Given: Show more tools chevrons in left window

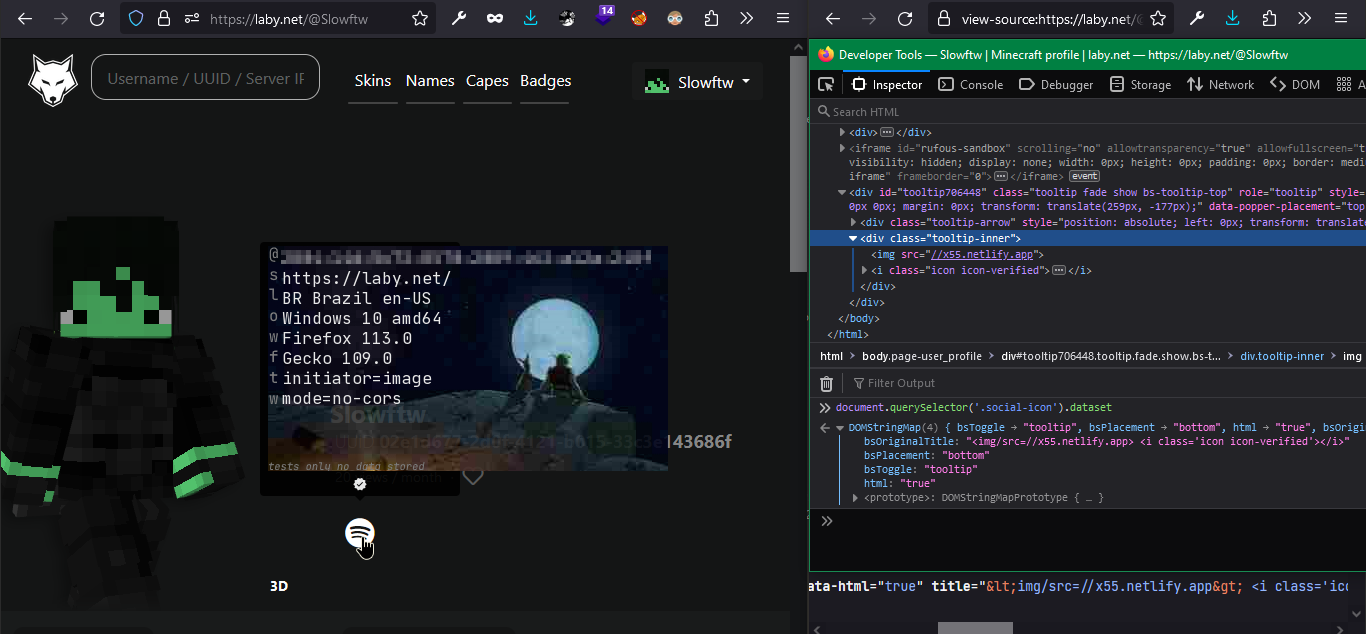Looking at the screenshot, I should coord(747,18).
